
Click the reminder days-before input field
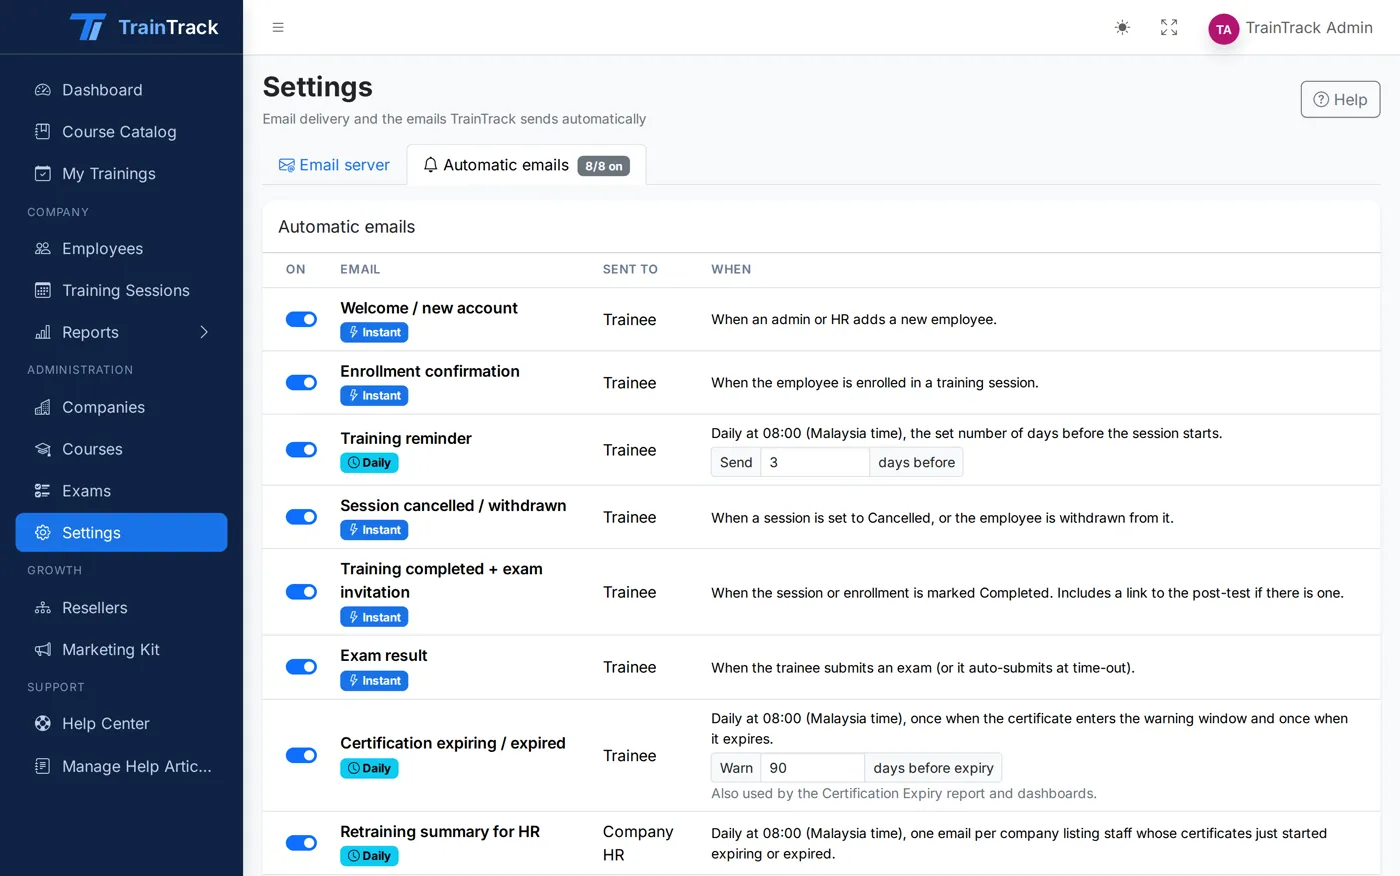[x=815, y=462]
